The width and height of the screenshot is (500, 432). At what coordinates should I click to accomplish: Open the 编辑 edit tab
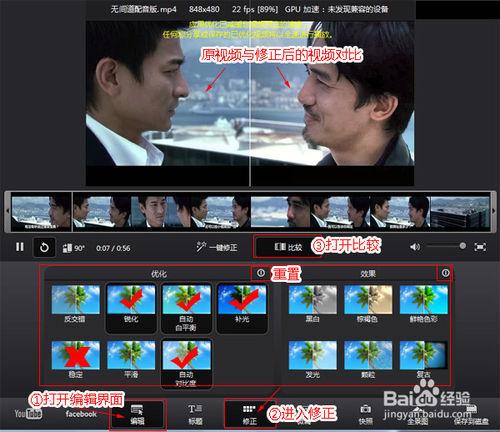coord(137,415)
